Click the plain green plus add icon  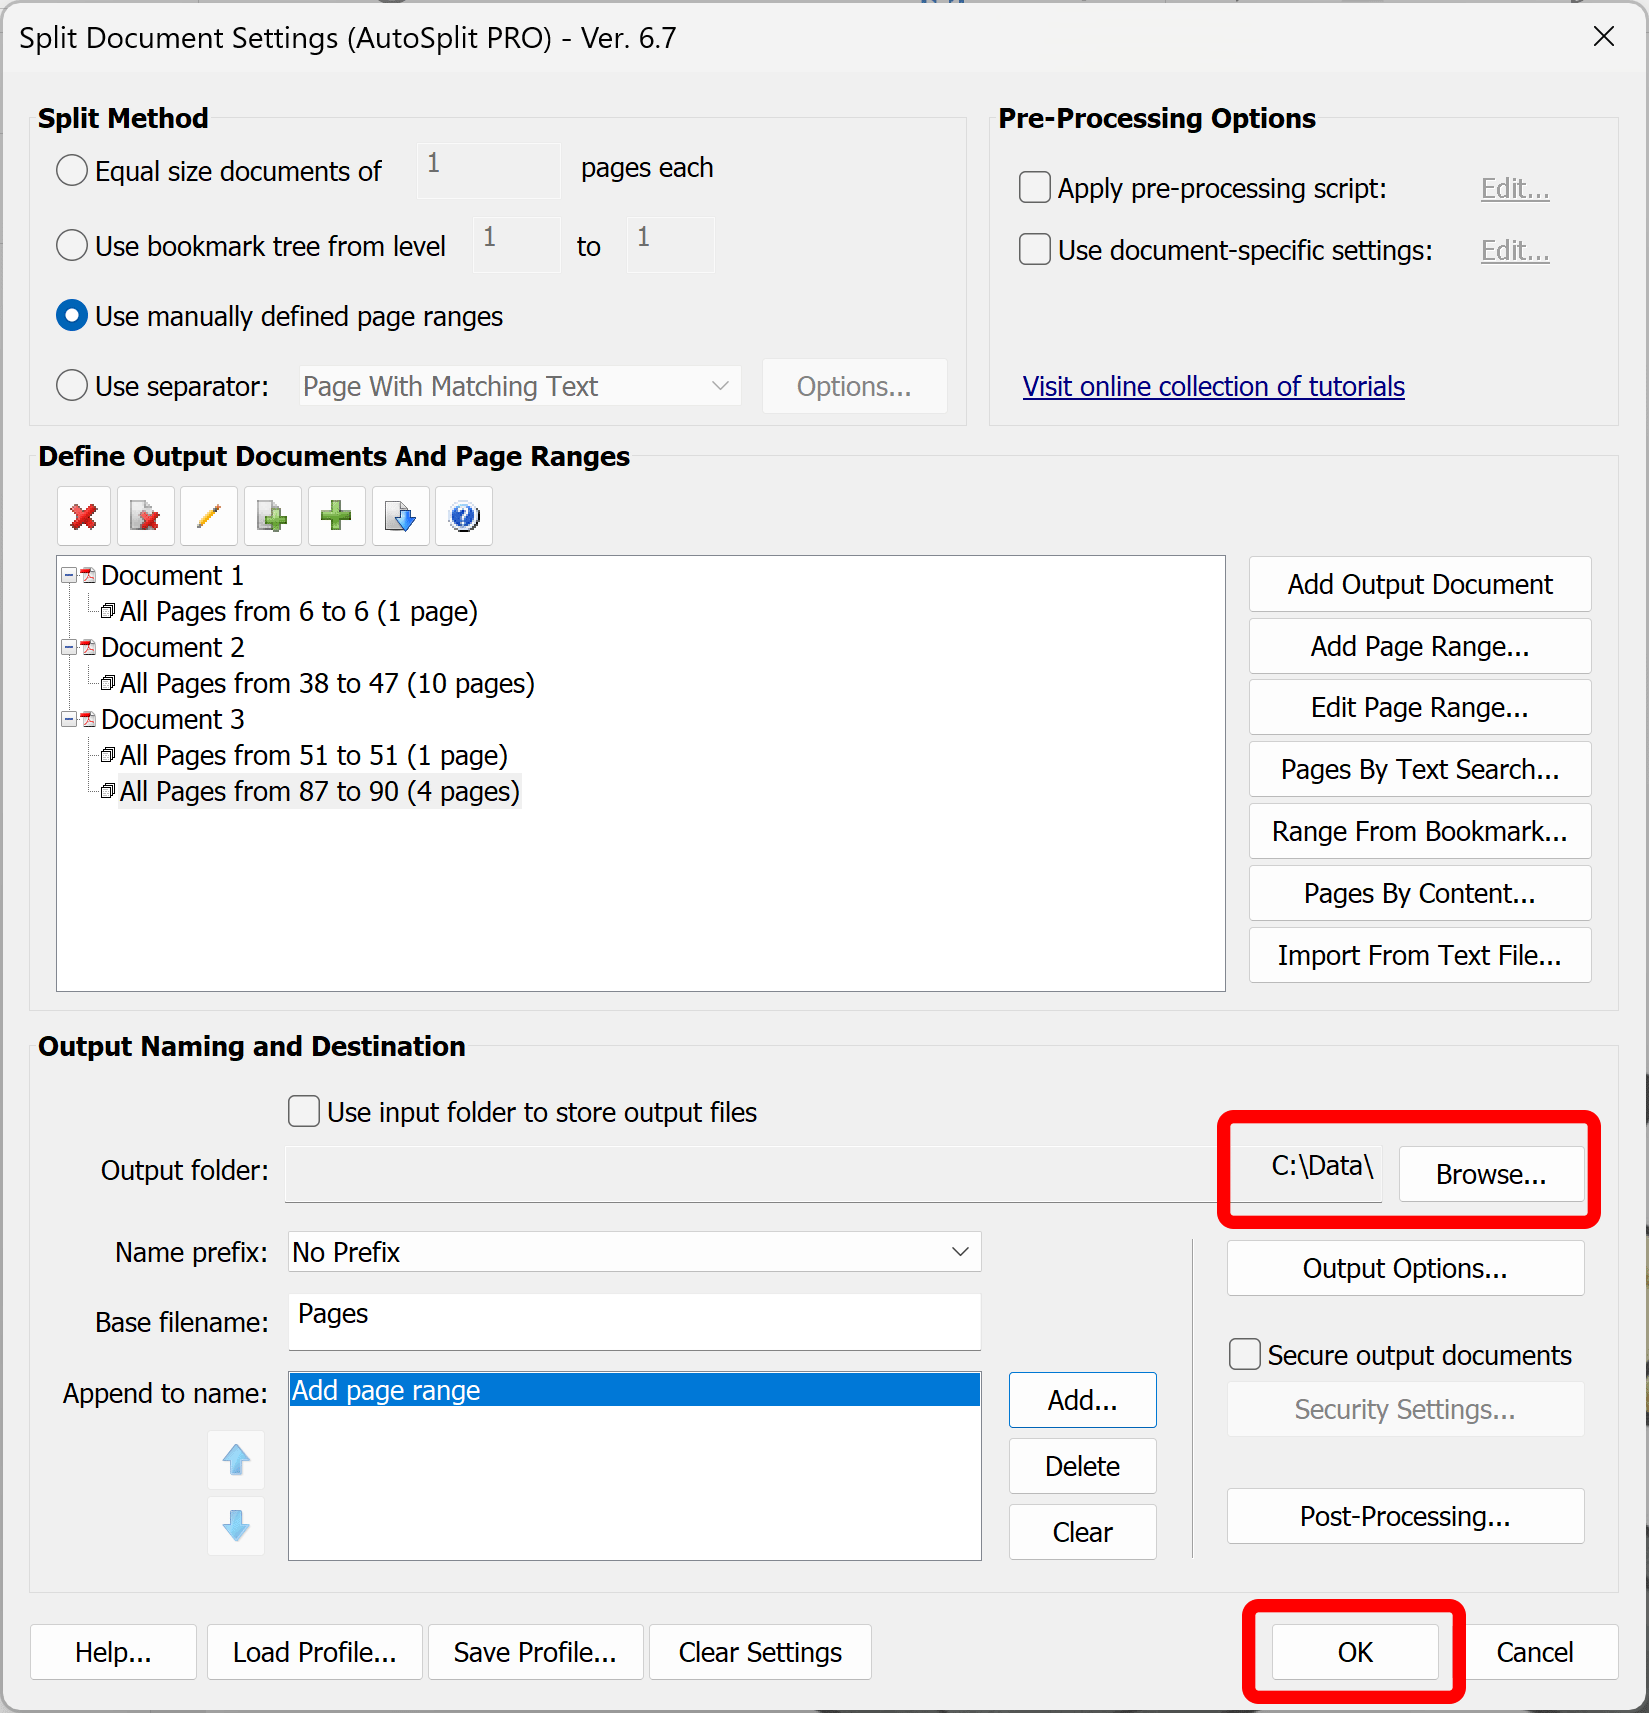tap(336, 516)
